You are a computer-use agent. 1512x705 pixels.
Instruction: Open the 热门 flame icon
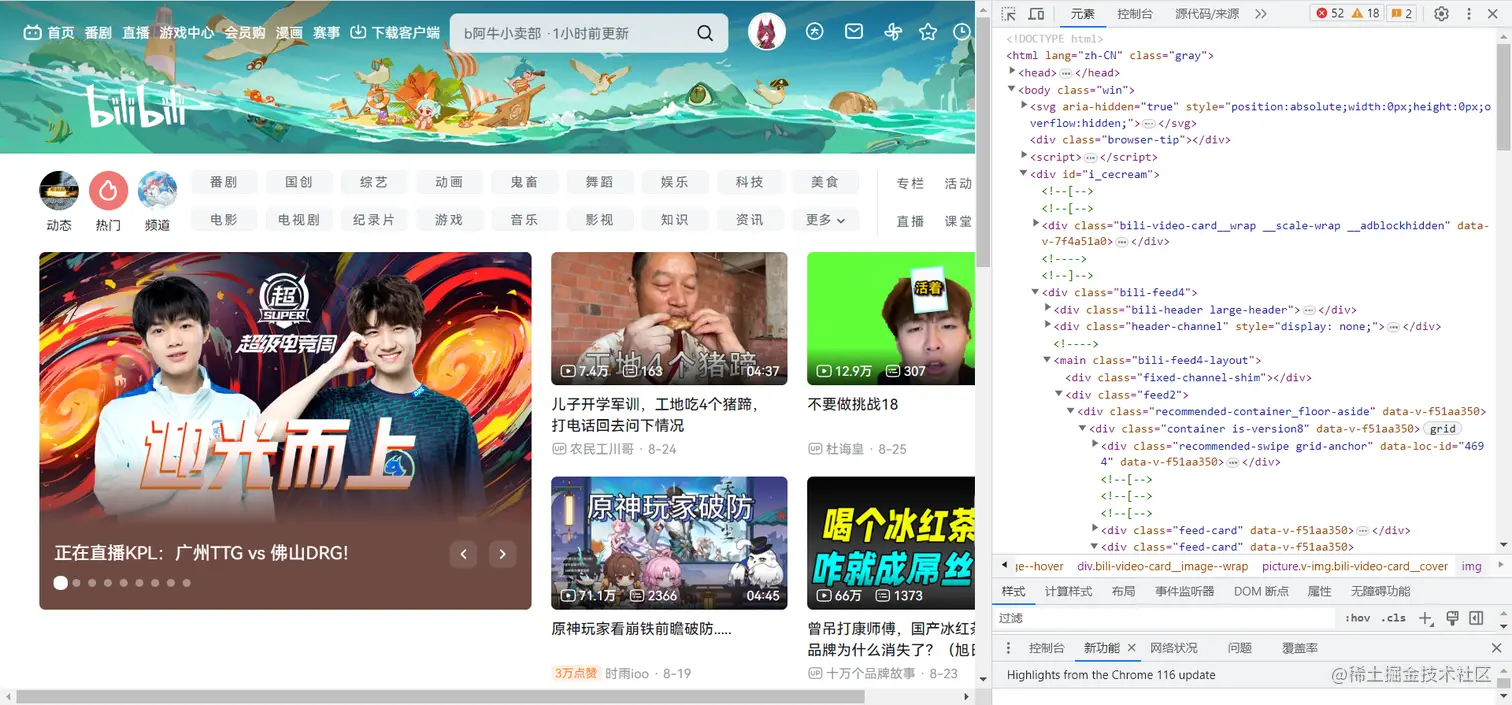(x=108, y=190)
